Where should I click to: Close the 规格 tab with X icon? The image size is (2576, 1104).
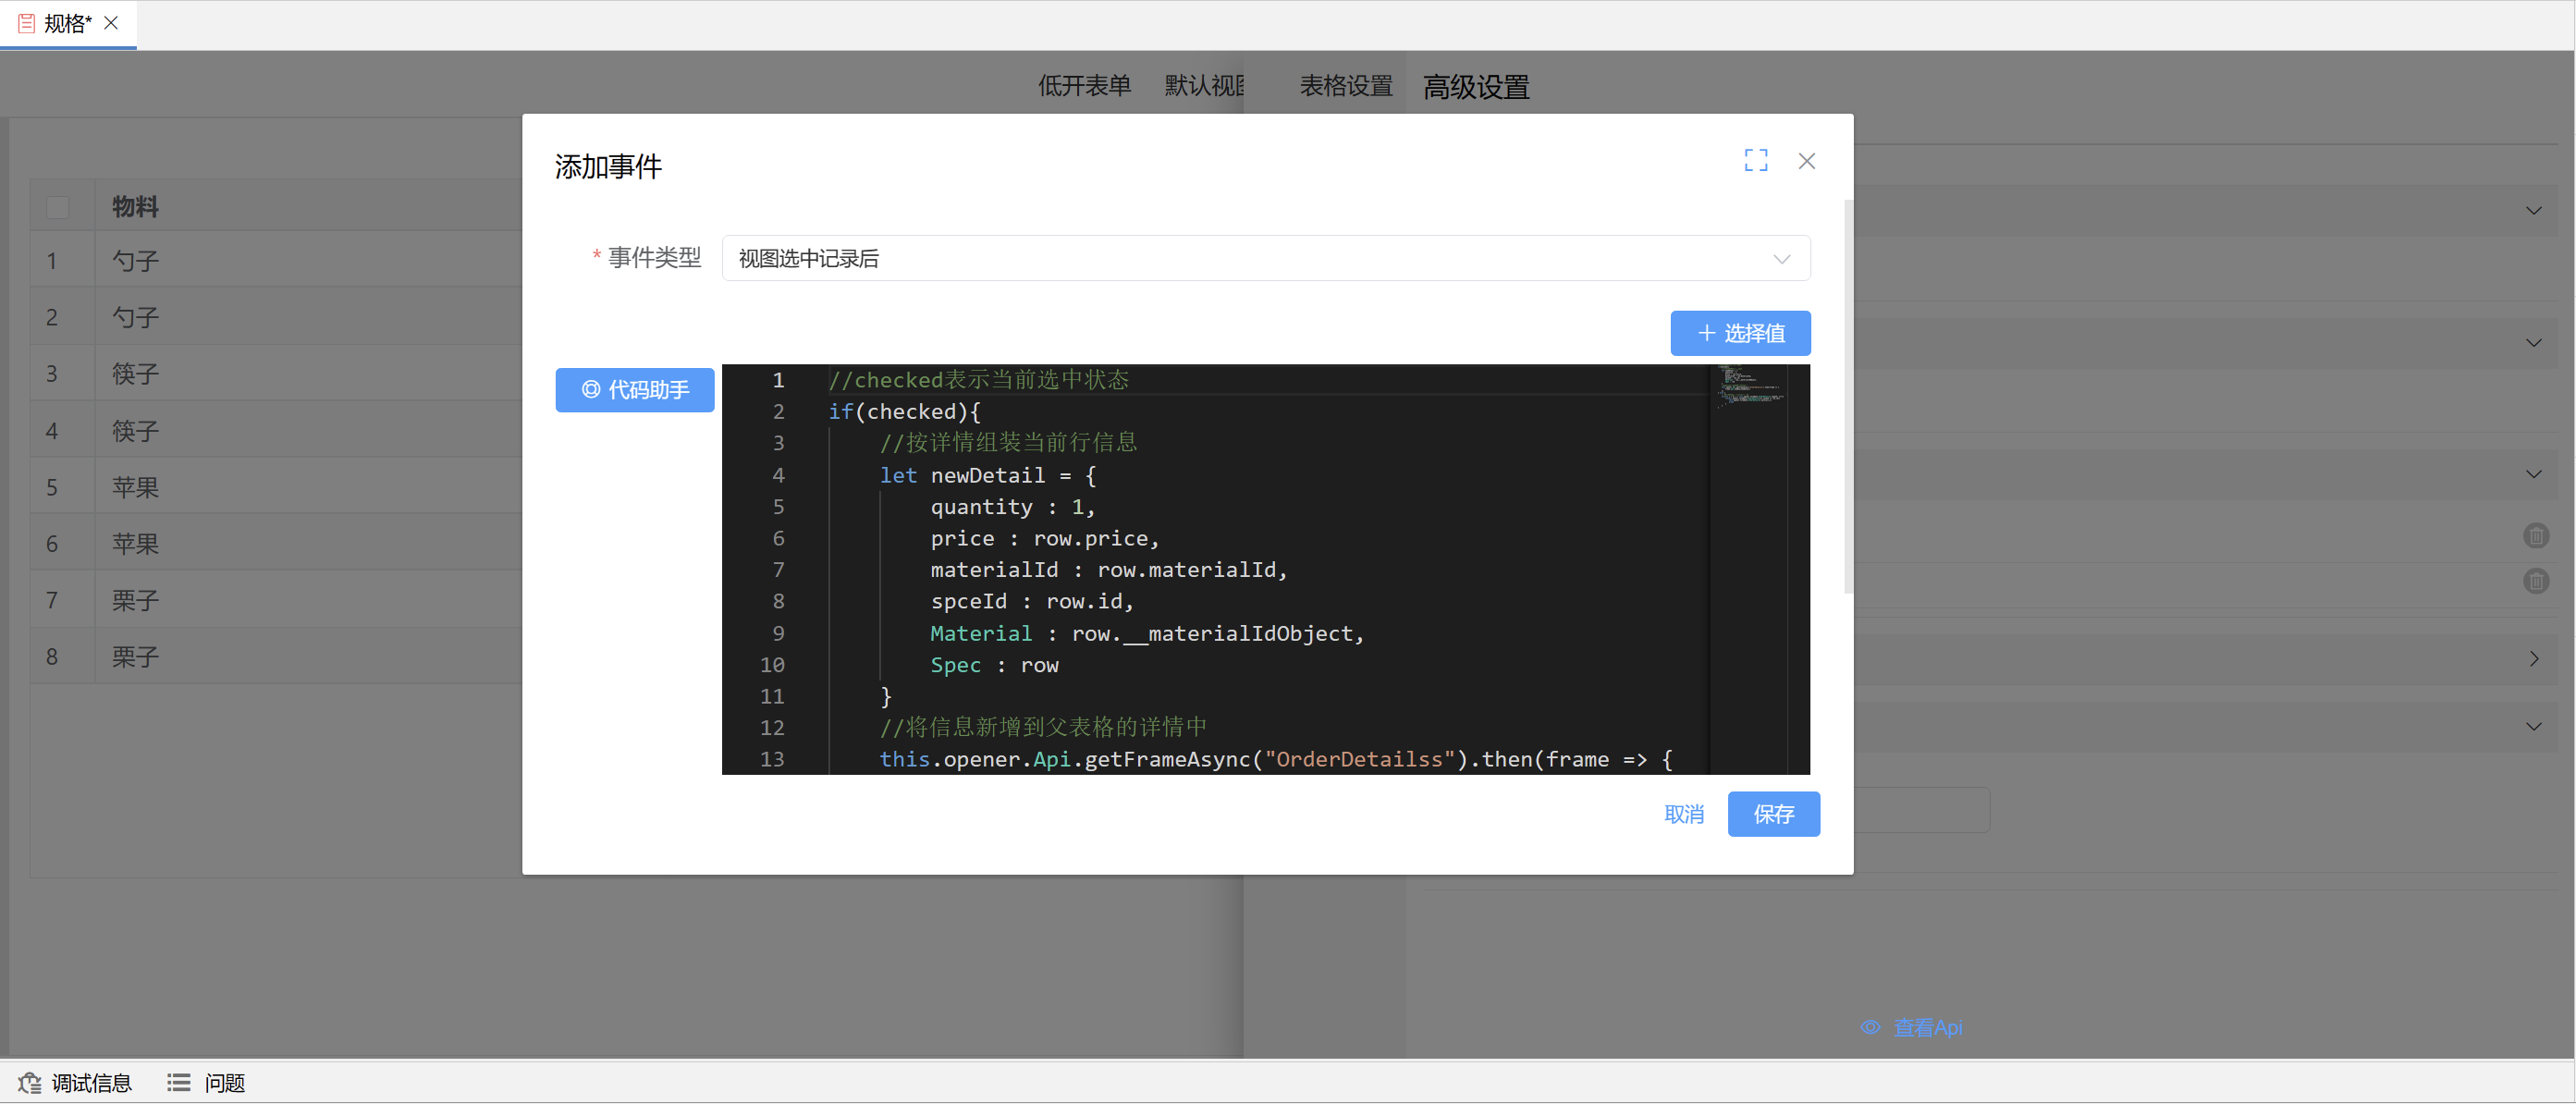pos(111,23)
